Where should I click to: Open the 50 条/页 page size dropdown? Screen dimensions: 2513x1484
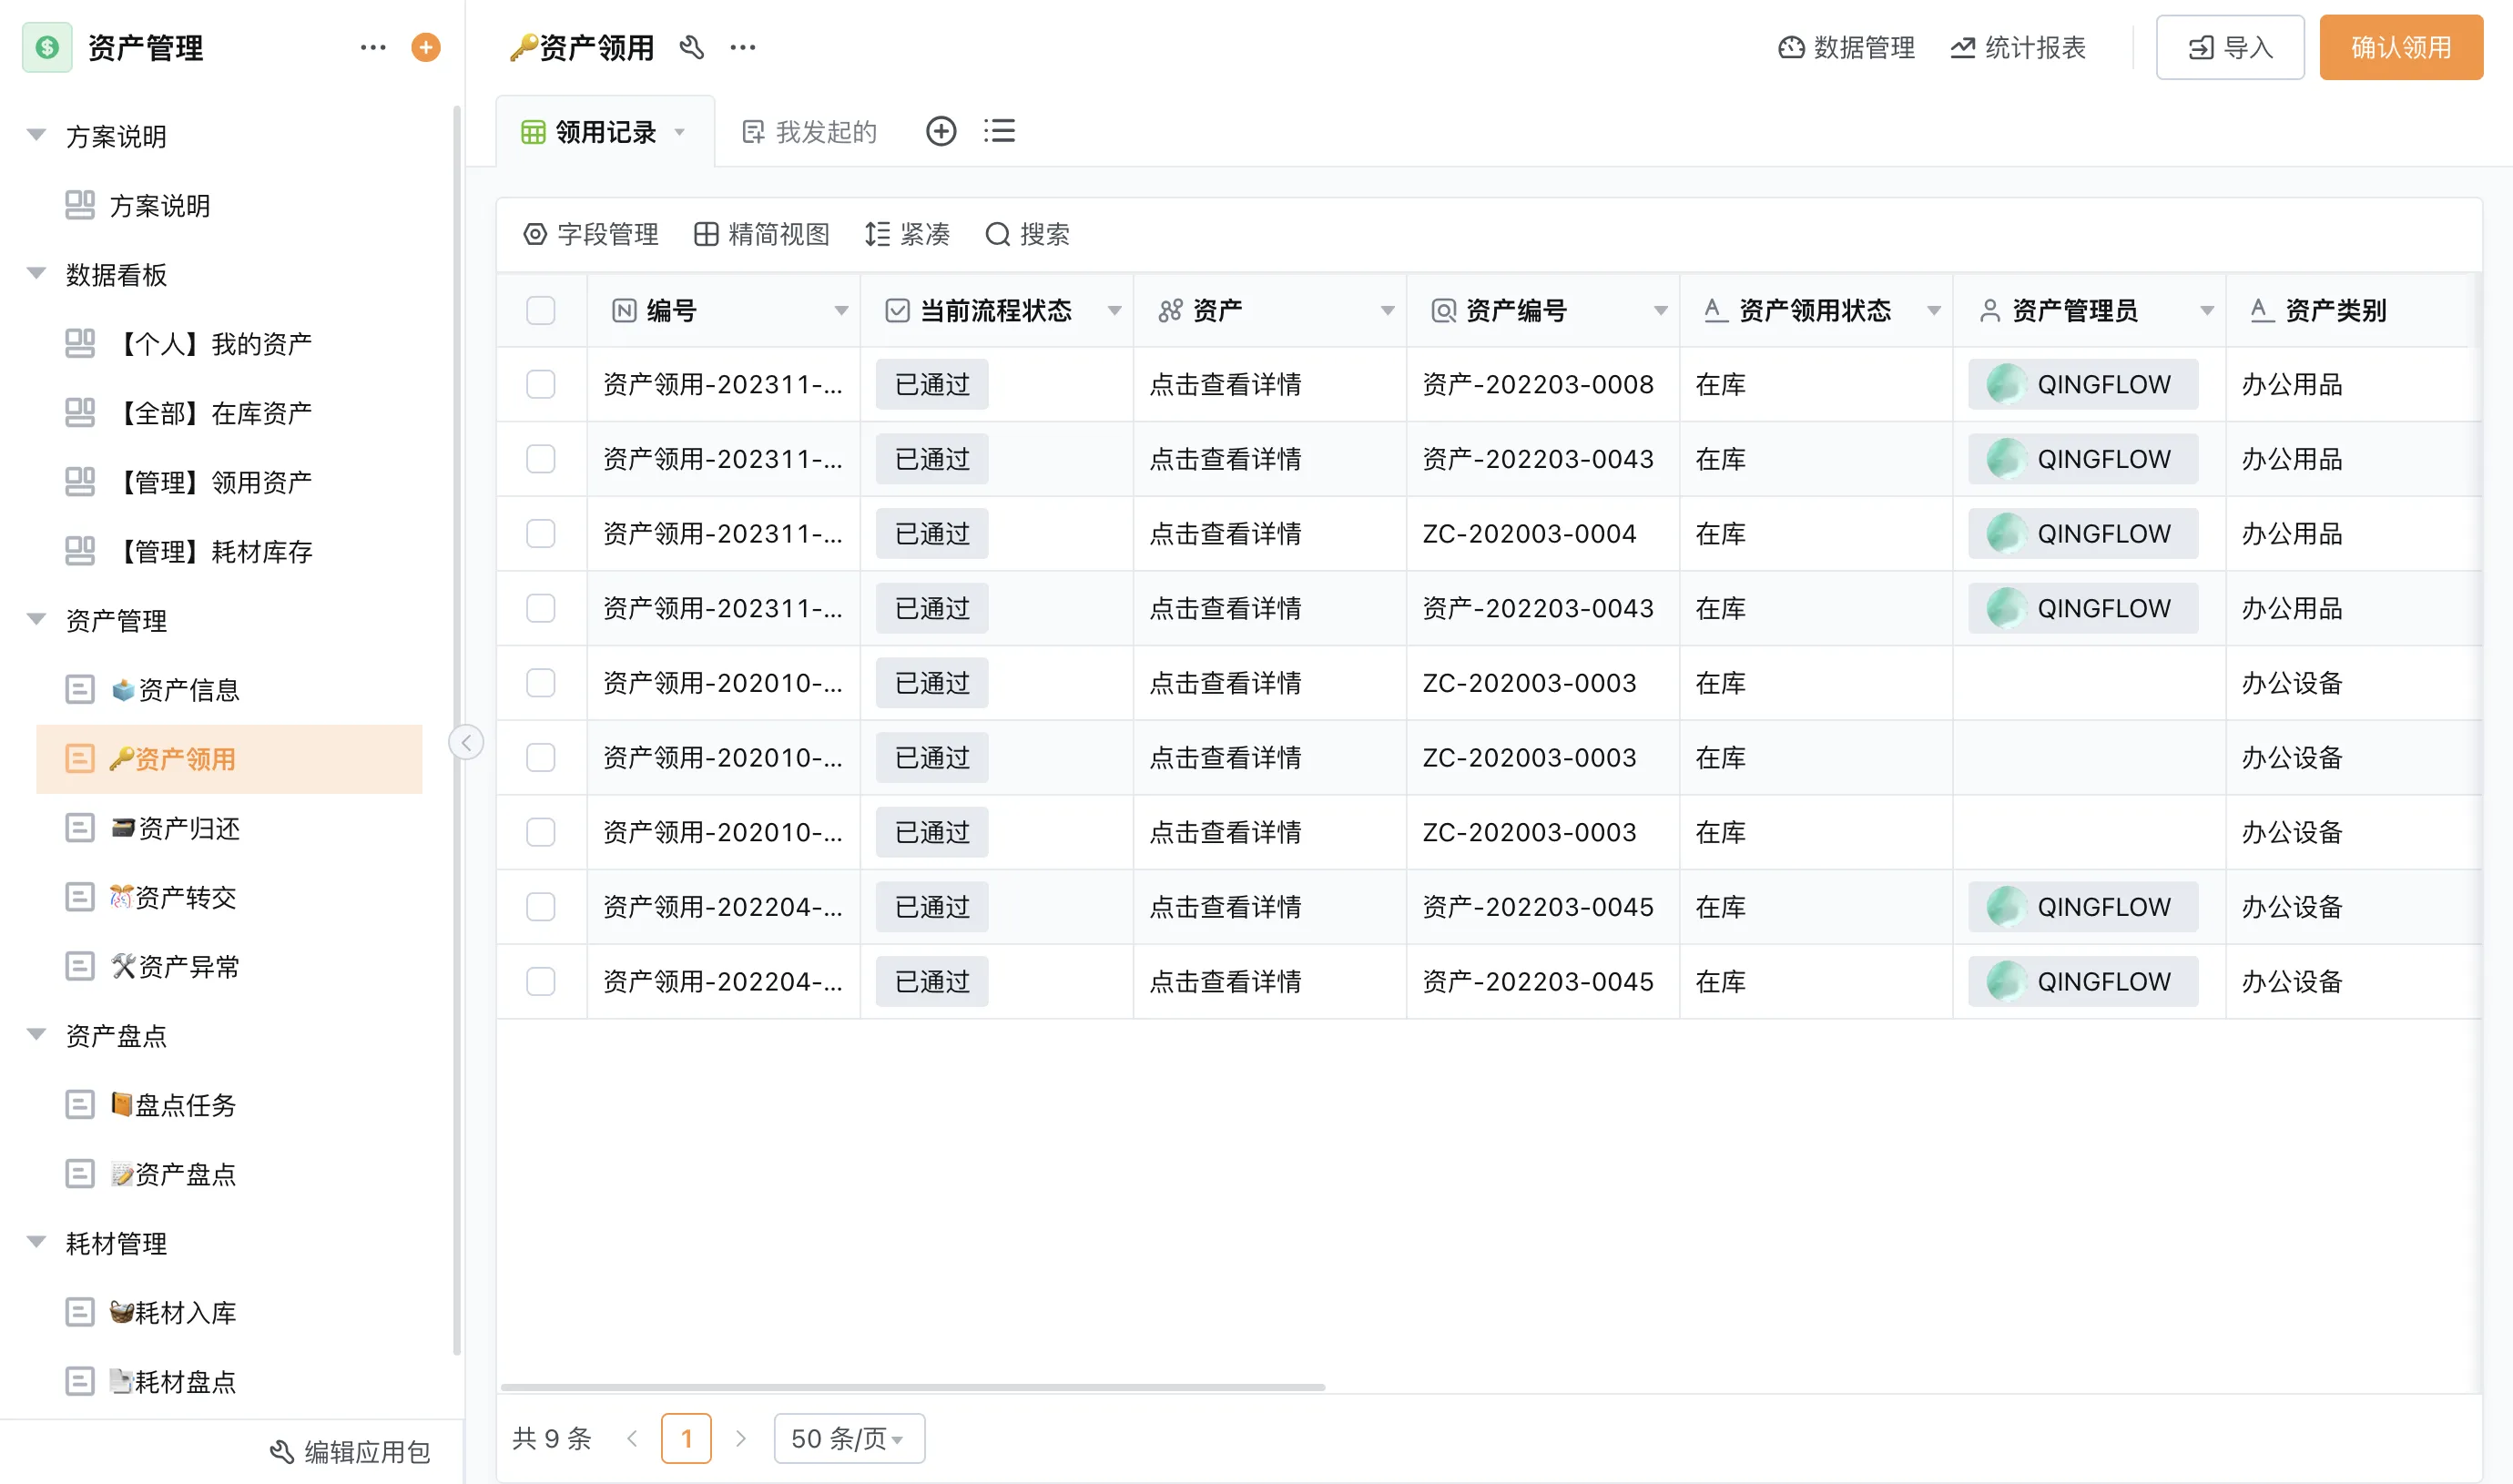(x=849, y=1438)
